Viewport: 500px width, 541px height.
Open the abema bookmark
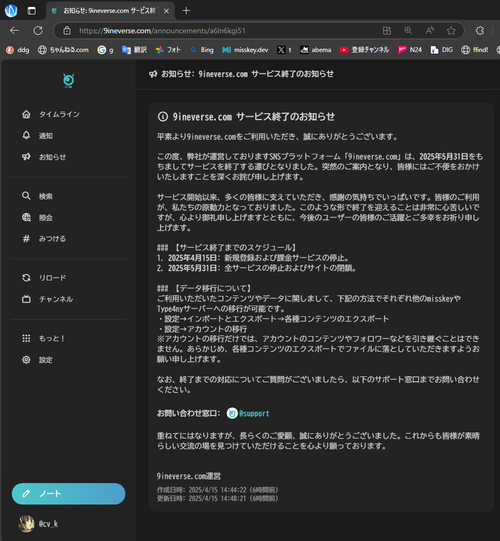point(315,50)
